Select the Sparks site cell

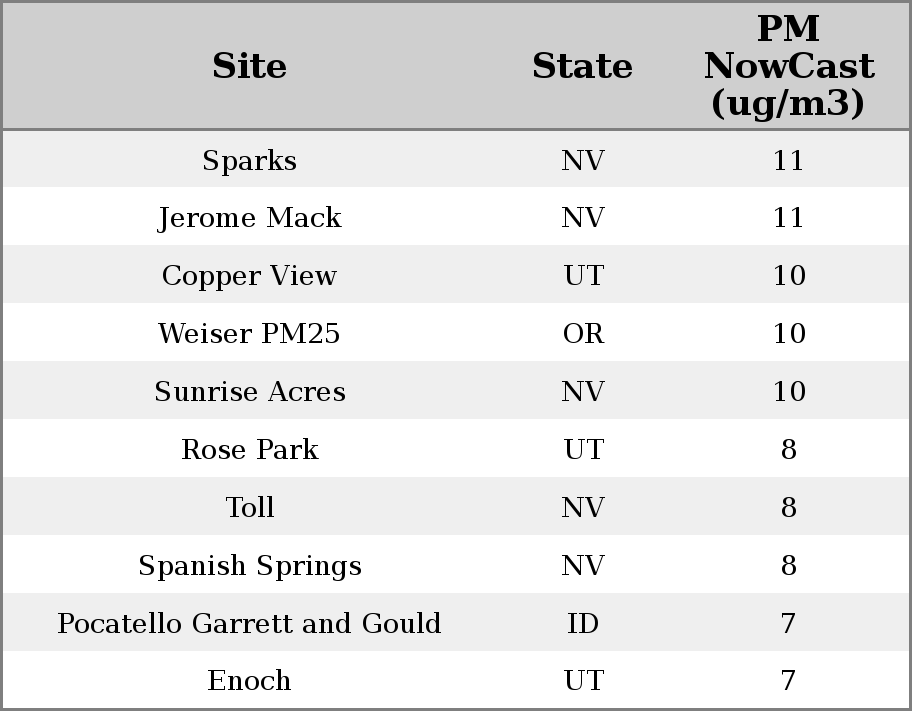tap(249, 160)
